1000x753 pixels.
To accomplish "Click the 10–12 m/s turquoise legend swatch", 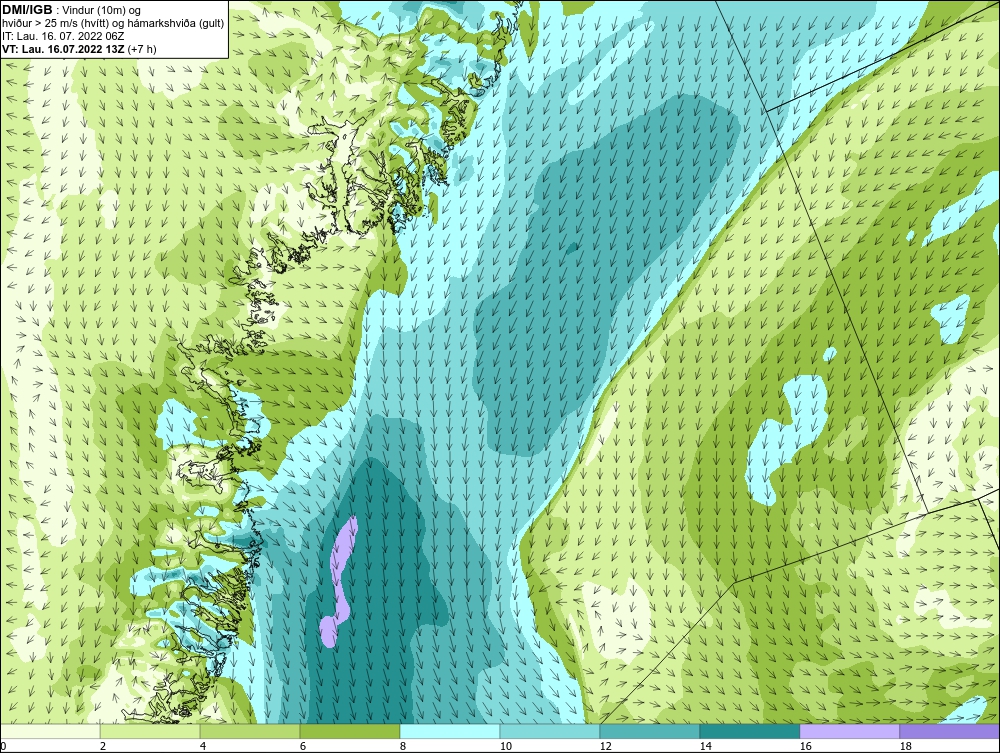I will tap(550, 731).
